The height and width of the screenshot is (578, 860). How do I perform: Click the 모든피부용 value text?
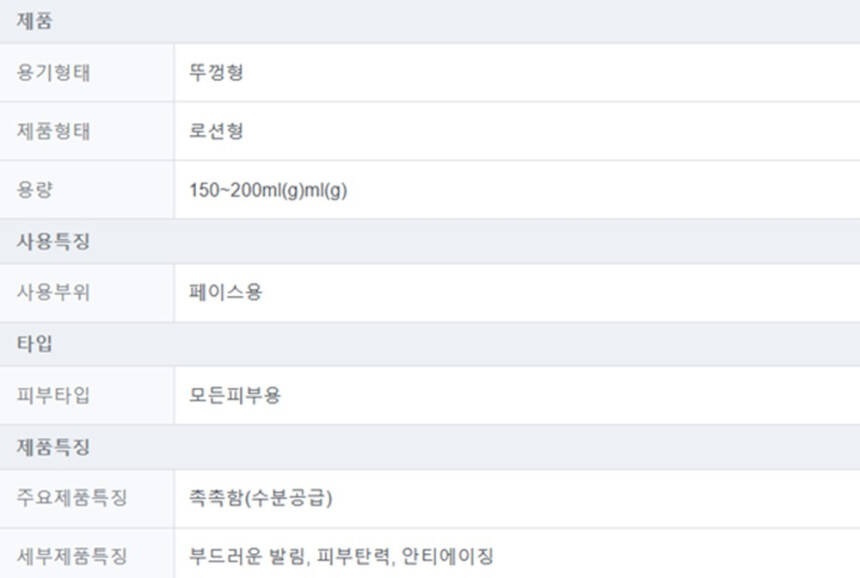(x=235, y=395)
